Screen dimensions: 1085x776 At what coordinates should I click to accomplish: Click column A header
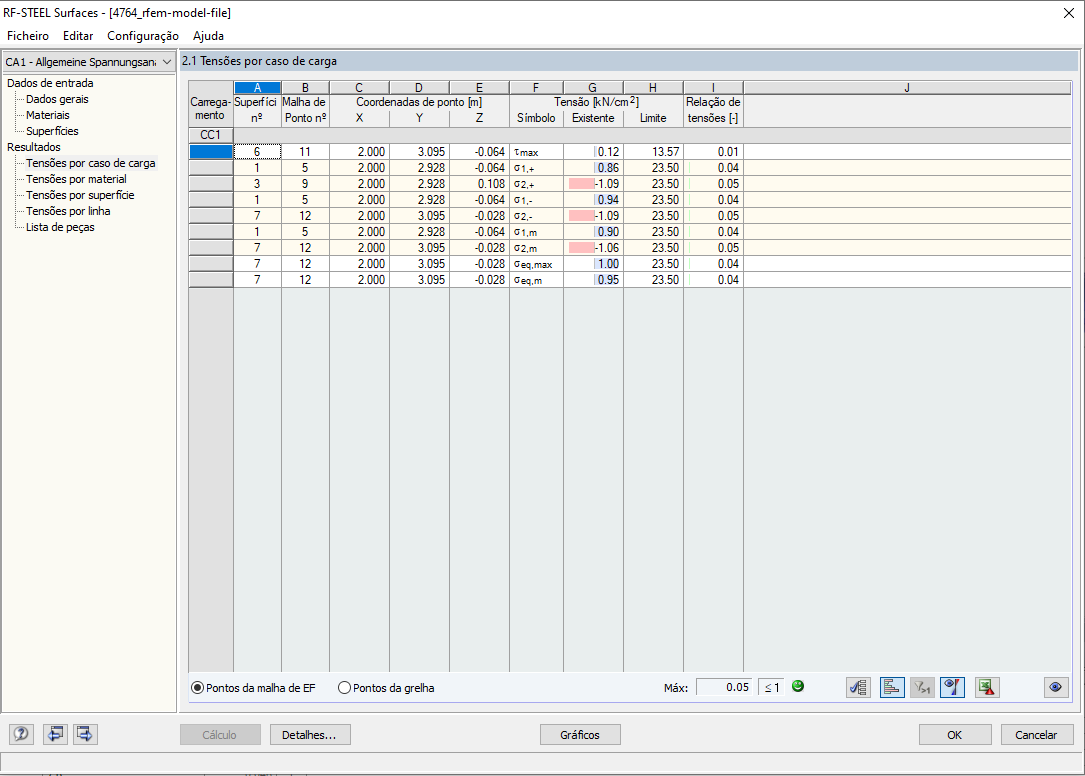click(x=257, y=88)
